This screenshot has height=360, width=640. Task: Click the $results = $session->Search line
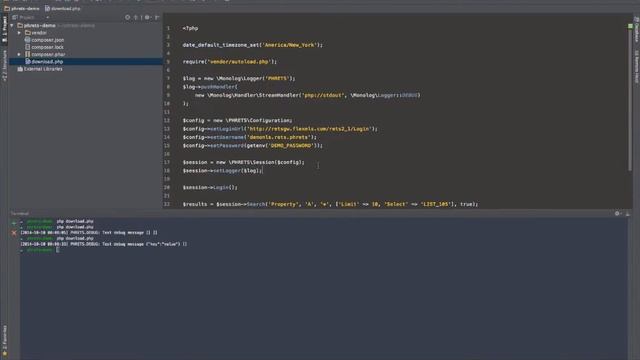pos(330,204)
